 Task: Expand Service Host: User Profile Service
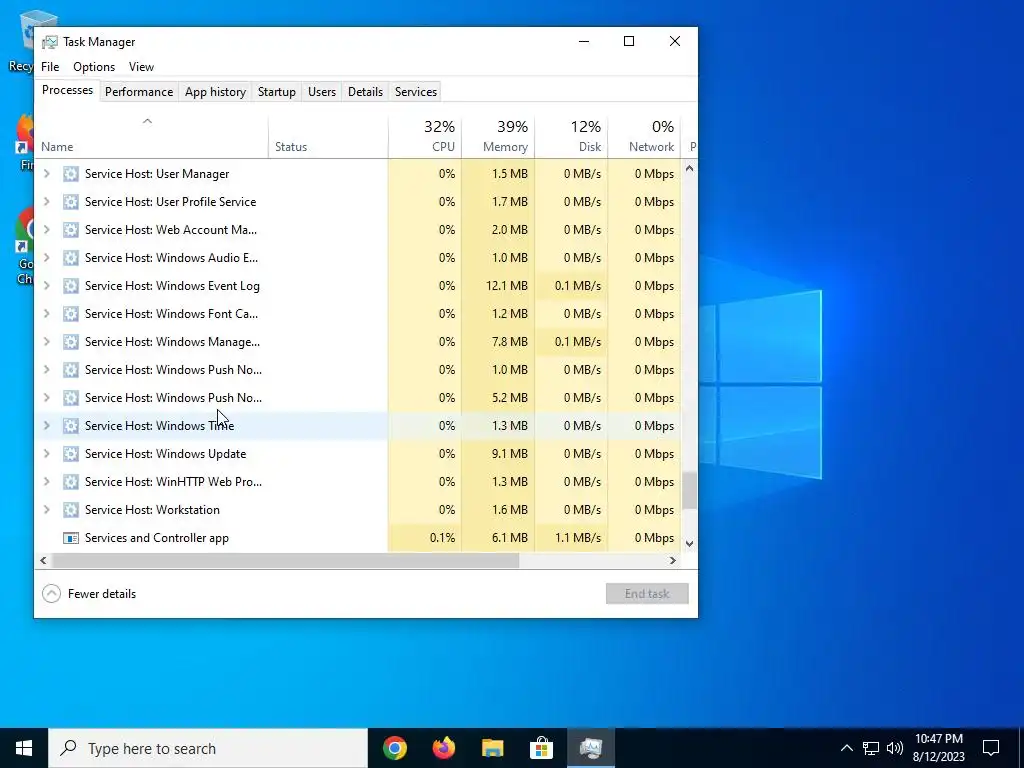coord(46,202)
